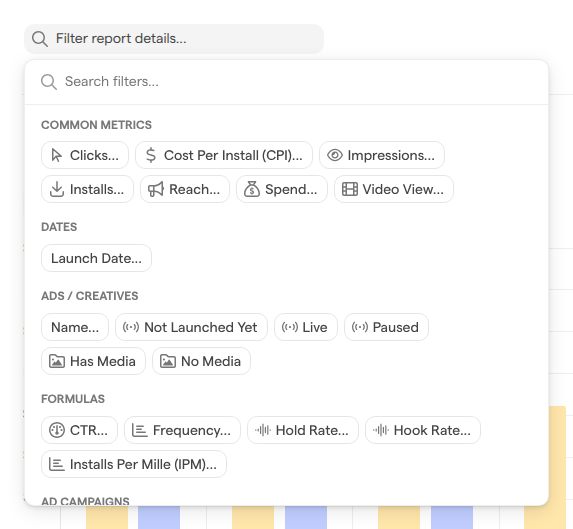Open the Hook Rate formula filter
The height and width of the screenshot is (529, 573).
[423, 430]
